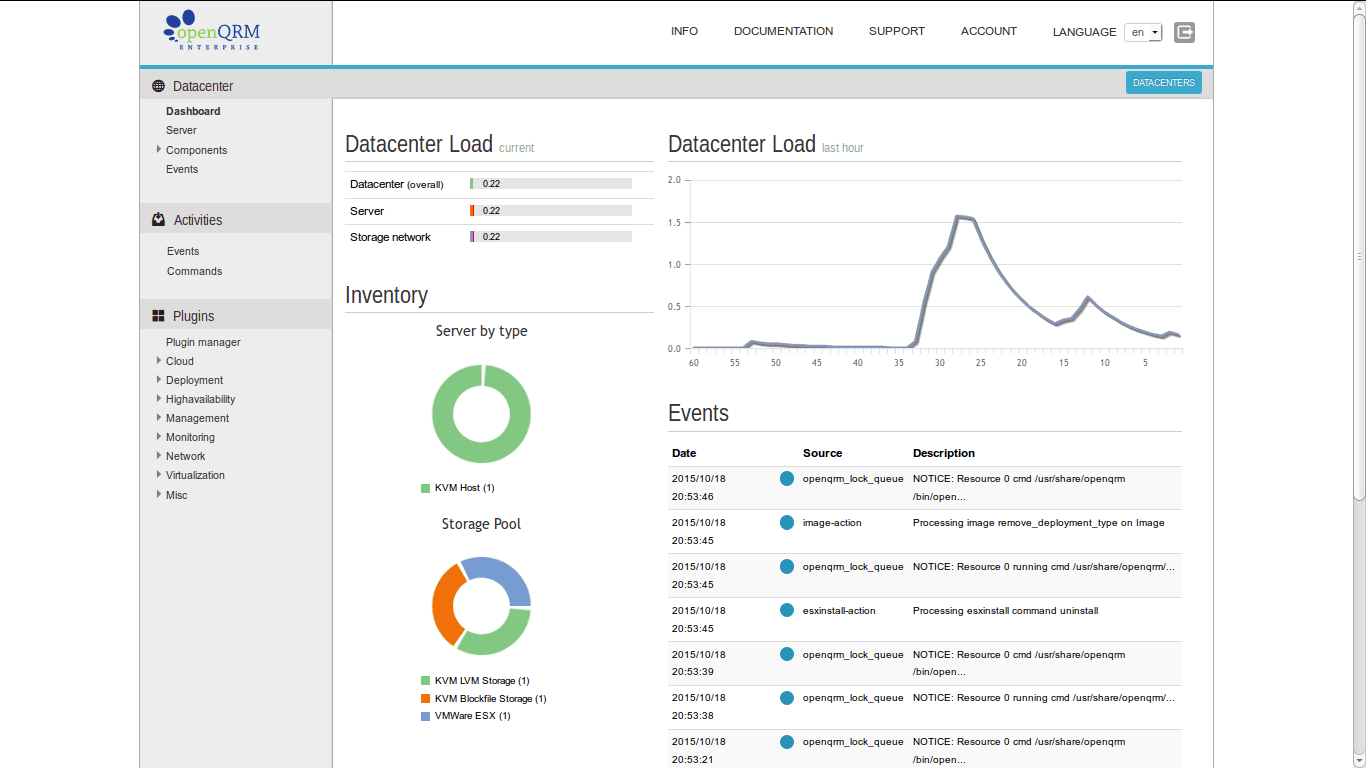Expand the Highavailability plugin group
Image resolution: width=1366 pixels, height=768 pixels.
coord(158,398)
